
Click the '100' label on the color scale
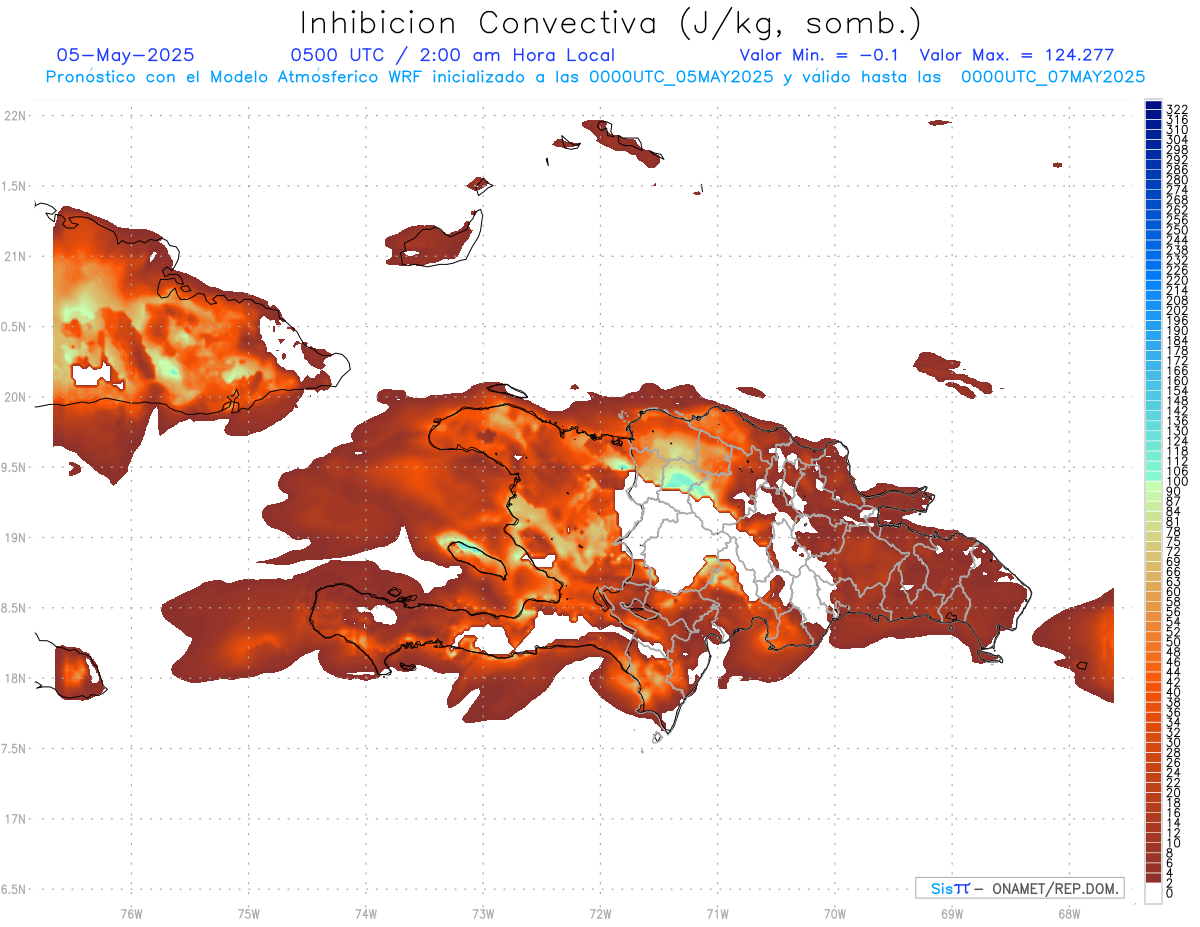pyautogui.click(x=1176, y=481)
